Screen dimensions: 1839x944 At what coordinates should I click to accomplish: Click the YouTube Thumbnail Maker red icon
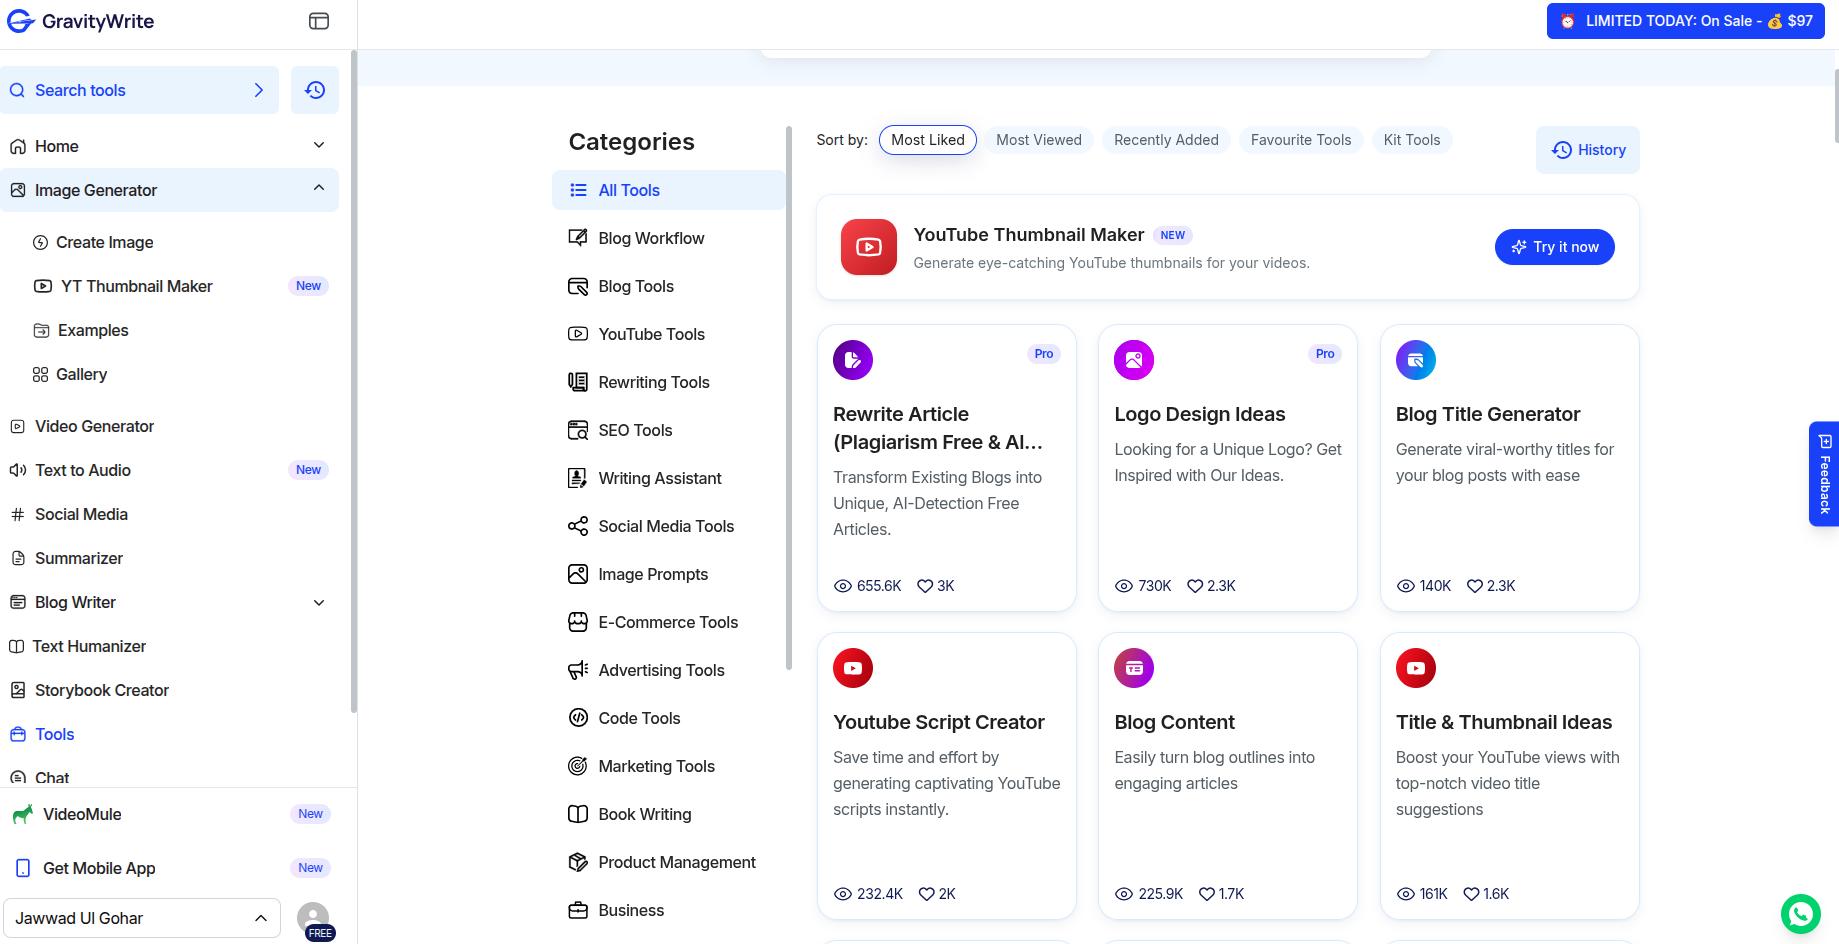[x=868, y=247]
